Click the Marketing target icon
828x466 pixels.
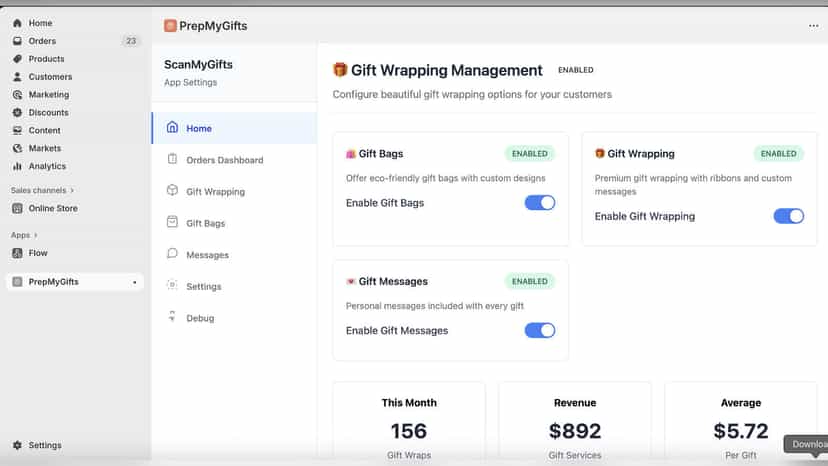[17, 95]
